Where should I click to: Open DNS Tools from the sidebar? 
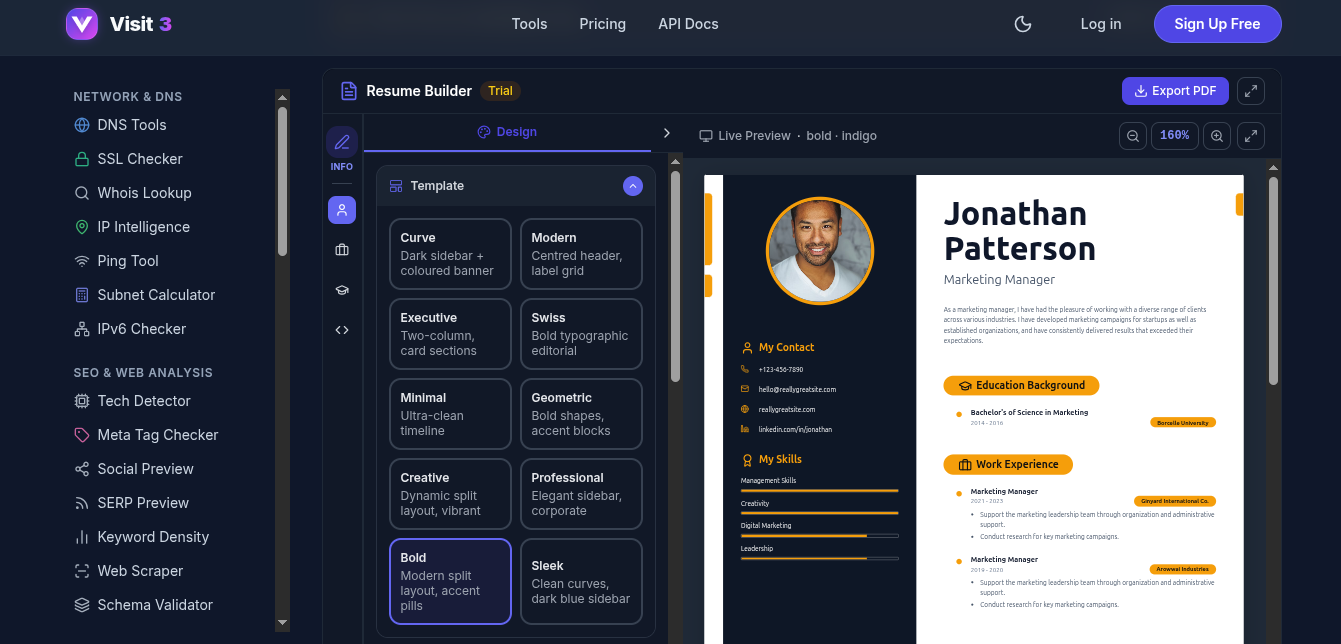(120, 125)
